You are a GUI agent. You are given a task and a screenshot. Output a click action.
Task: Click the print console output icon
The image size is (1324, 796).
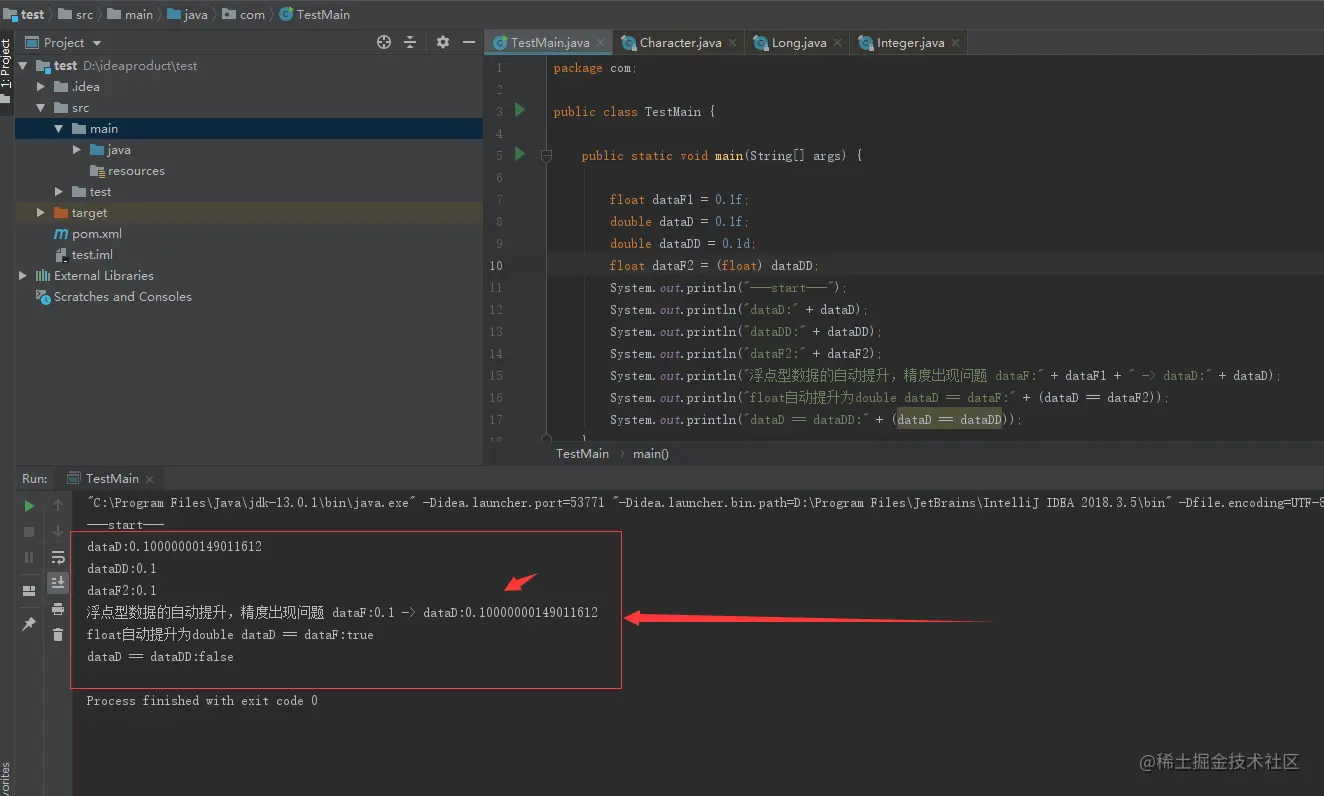[x=58, y=608]
